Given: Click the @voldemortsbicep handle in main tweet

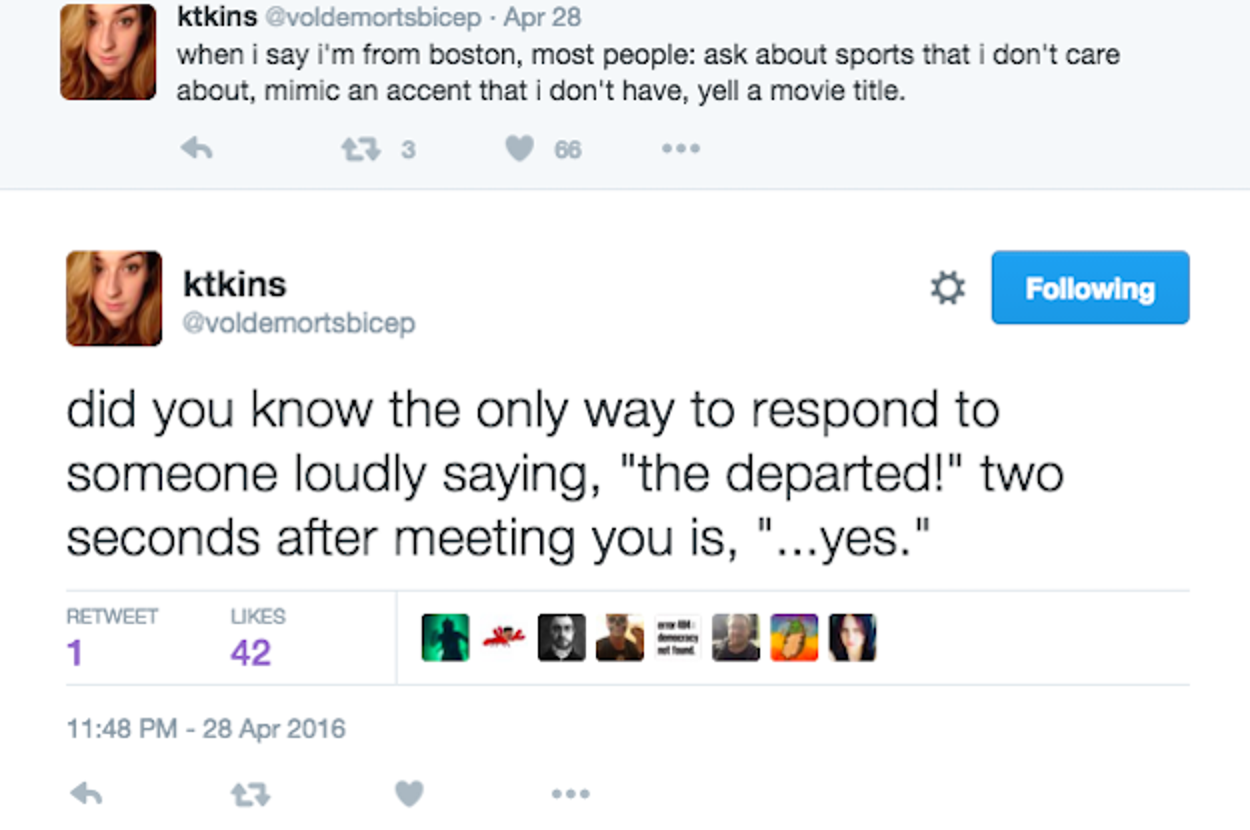Looking at the screenshot, I should [298, 324].
